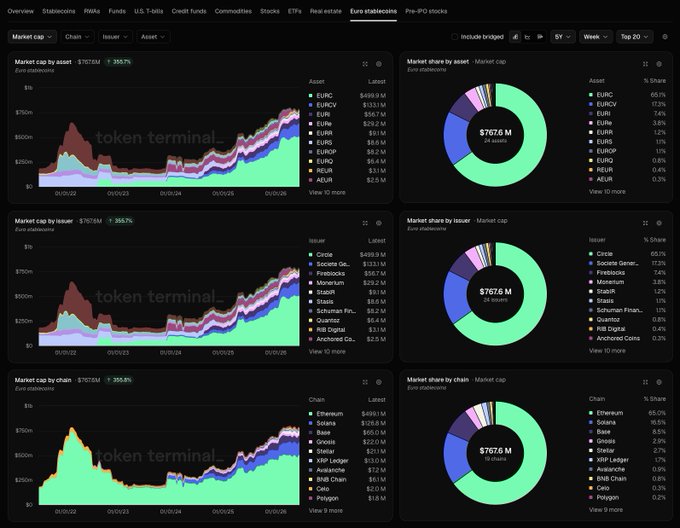Screen dimensions: 680x528
Task: Switch to the RWAs tab
Action: [x=92, y=11]
